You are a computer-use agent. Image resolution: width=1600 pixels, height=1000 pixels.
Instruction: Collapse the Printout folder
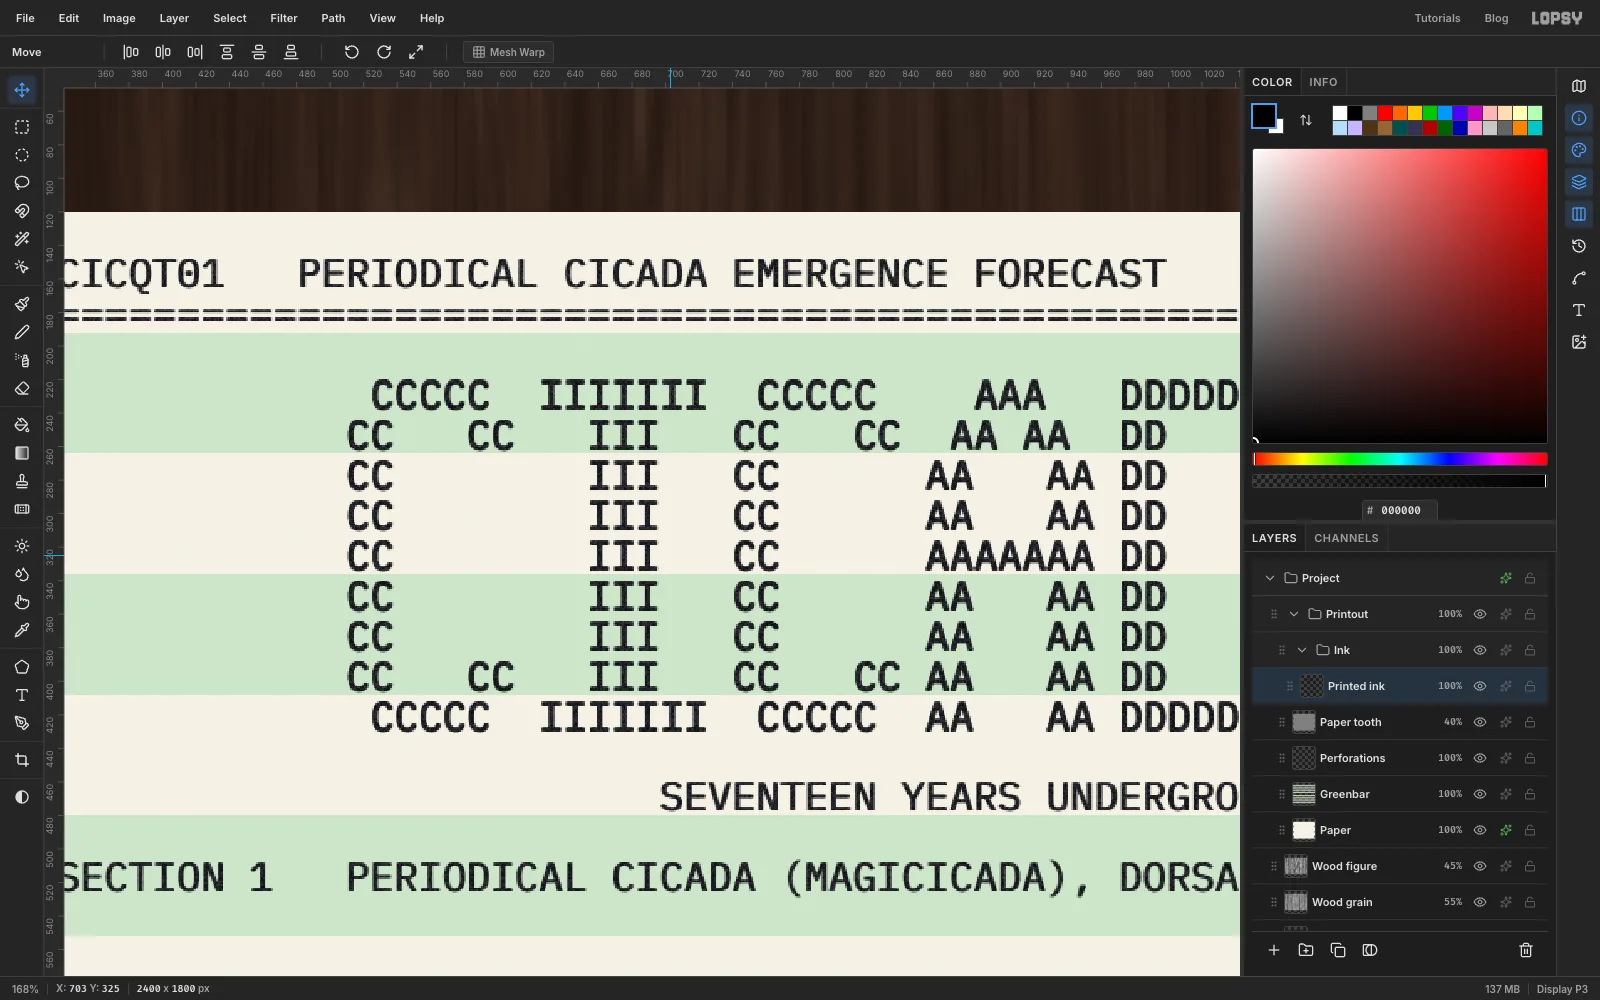point(1294,614)
